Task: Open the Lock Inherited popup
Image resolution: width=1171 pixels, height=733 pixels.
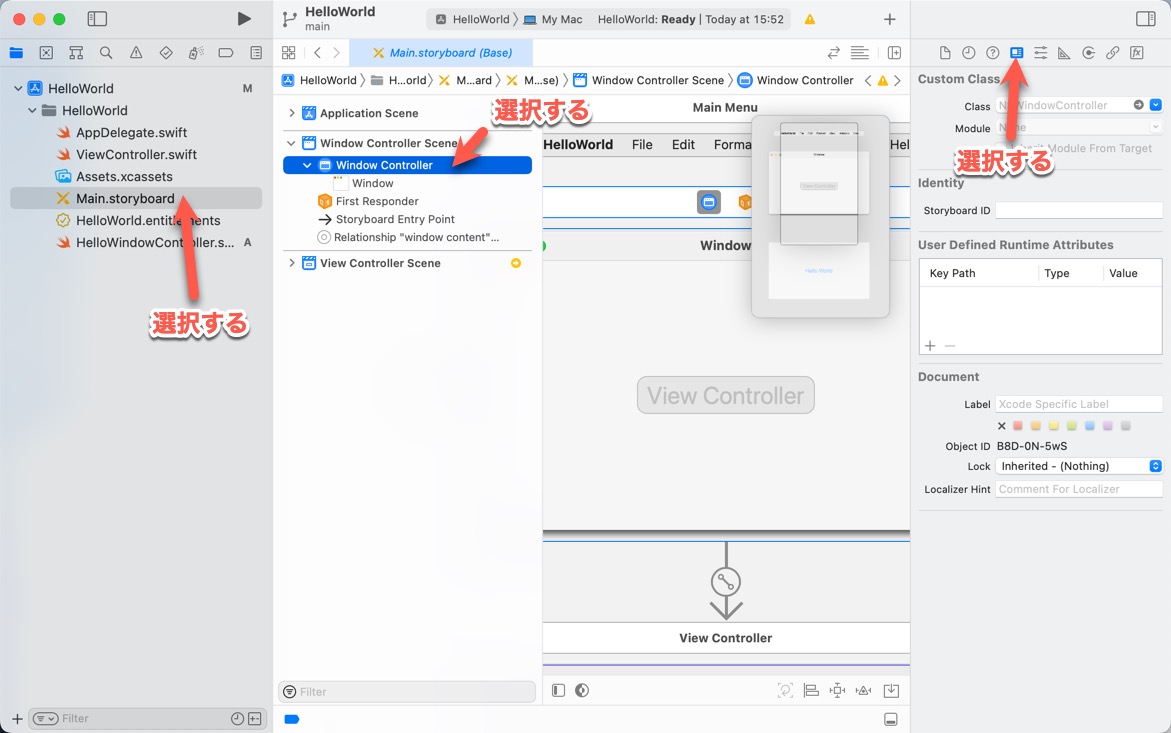Action: 1078,466
